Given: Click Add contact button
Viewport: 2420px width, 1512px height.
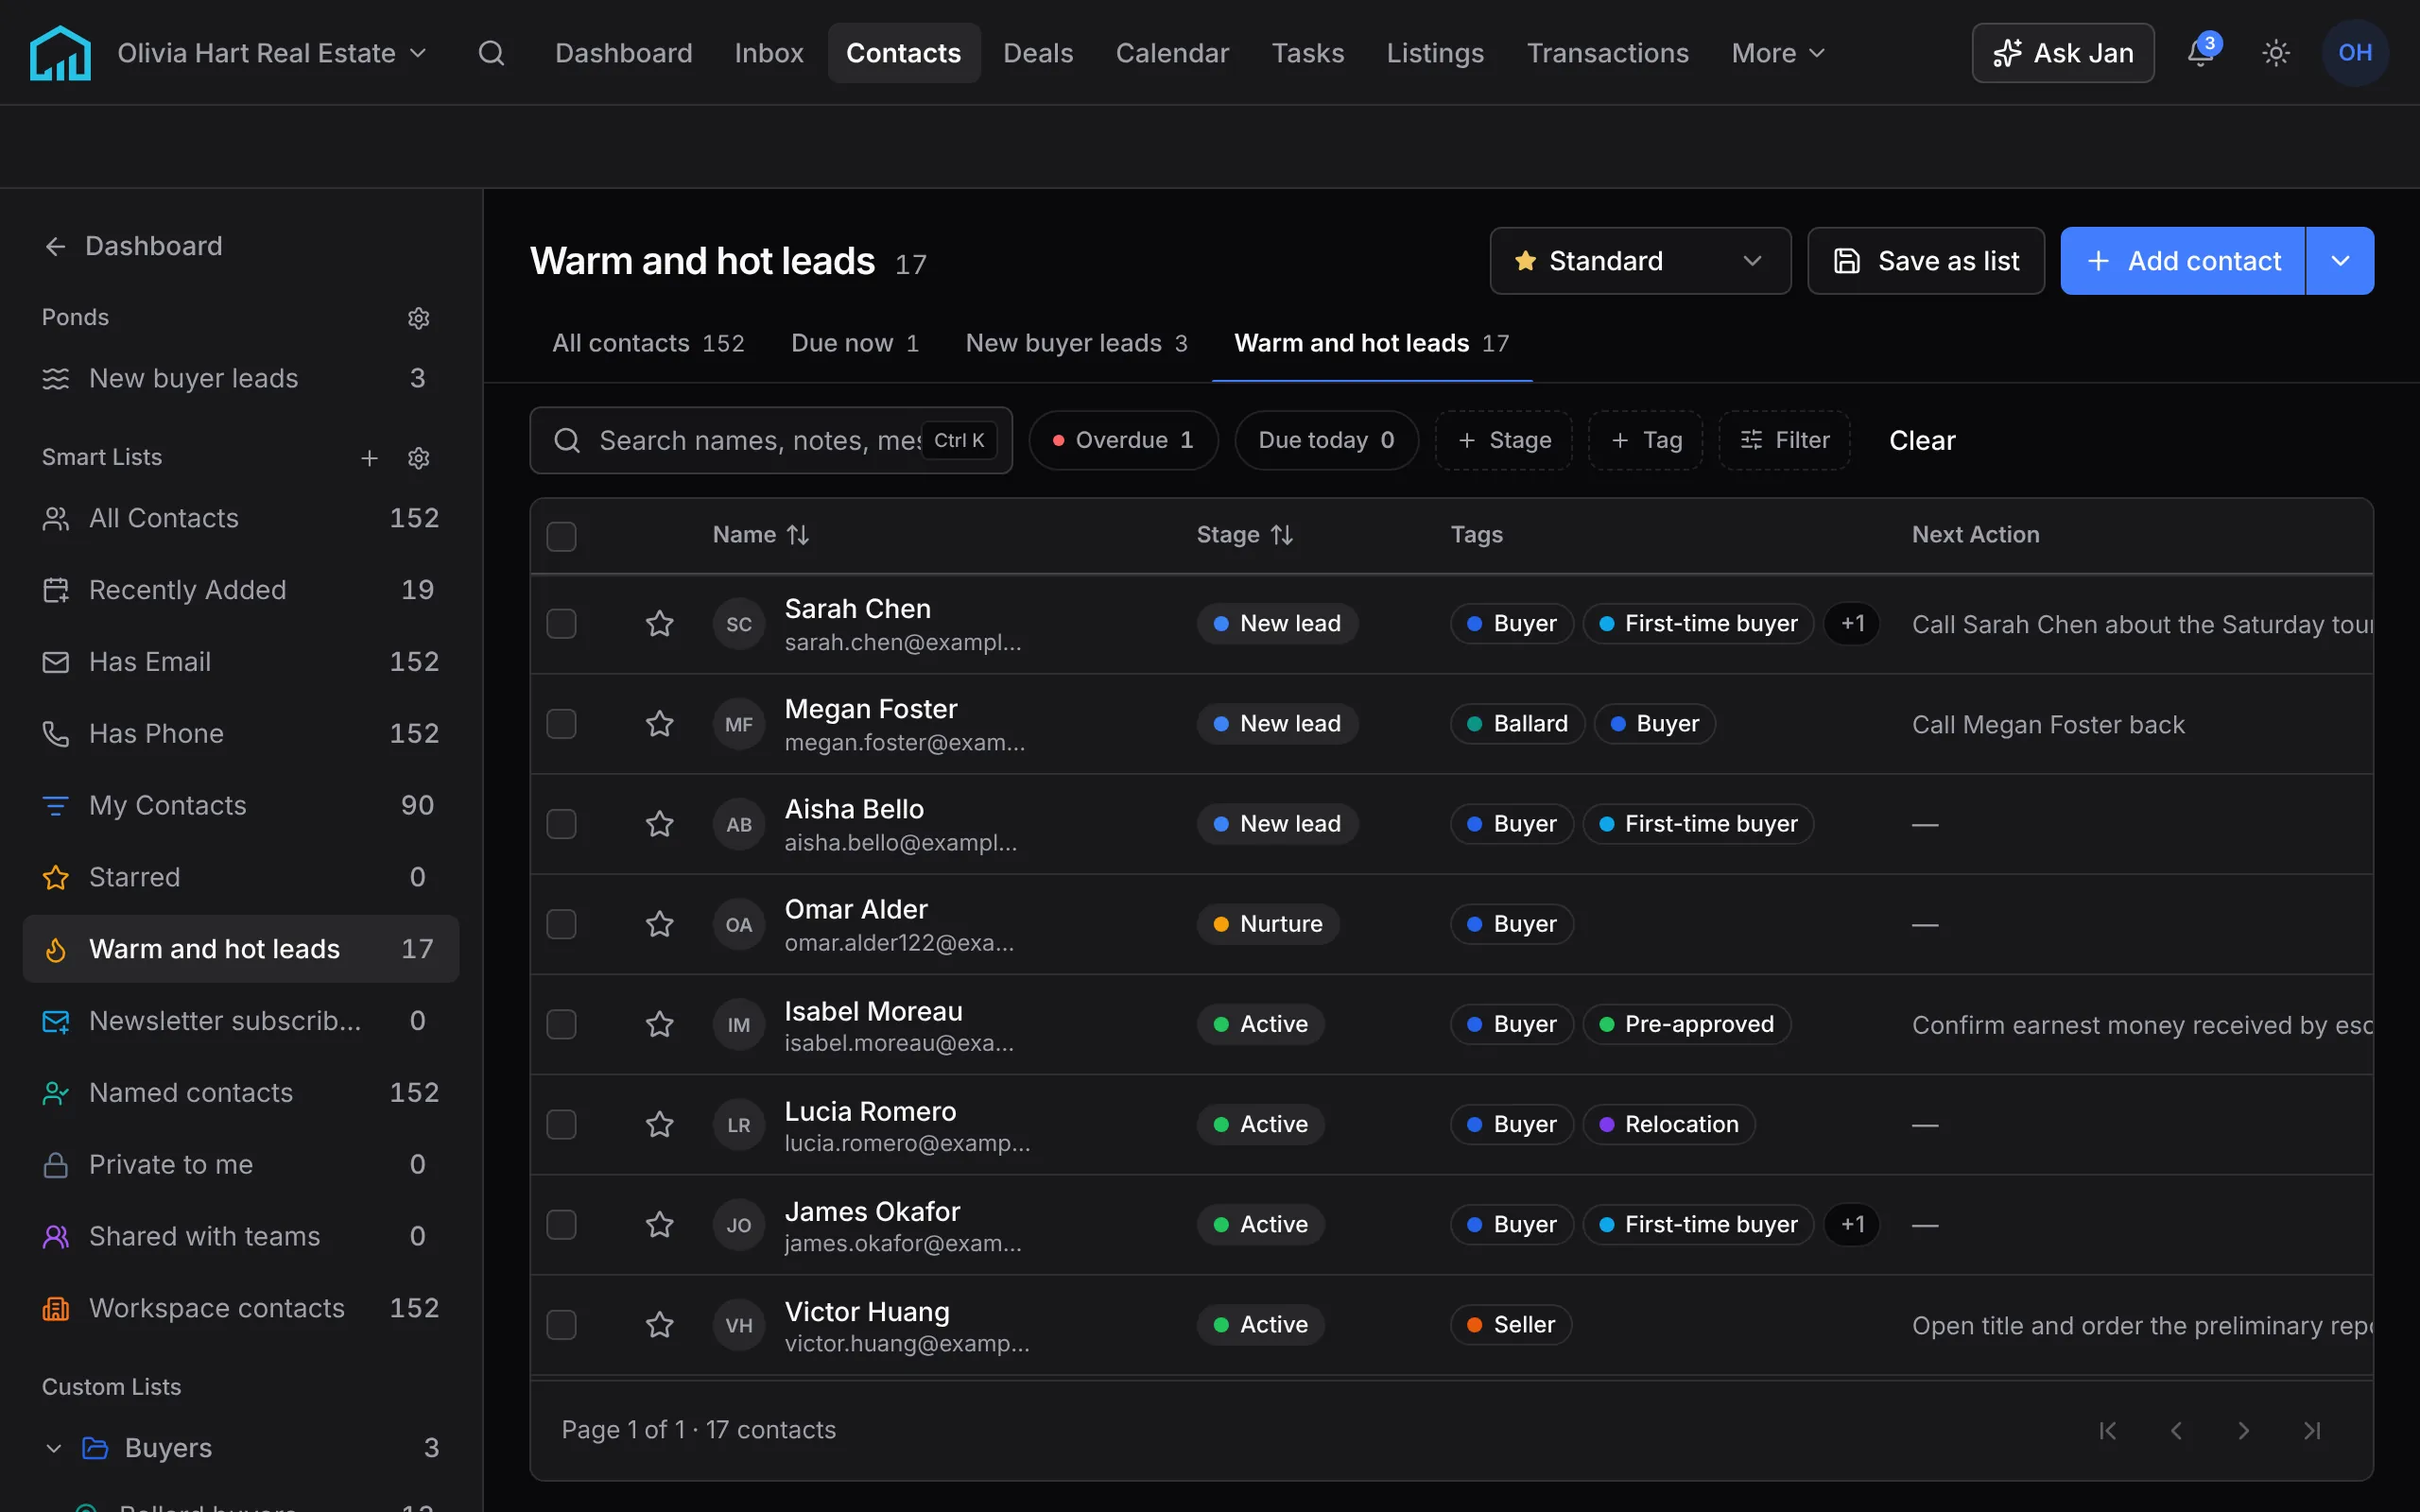Looking at the screenshot, I should click(x=2183, y=261).
